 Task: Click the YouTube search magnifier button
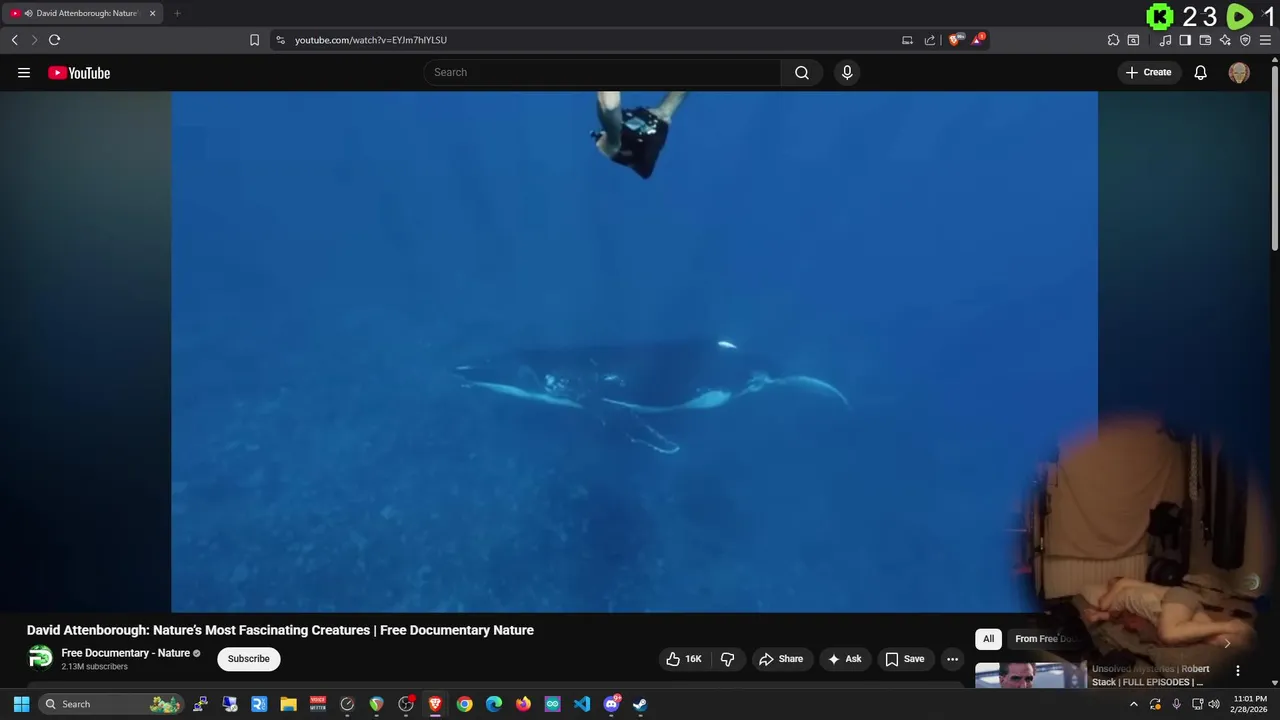click(x=802, y=72)
